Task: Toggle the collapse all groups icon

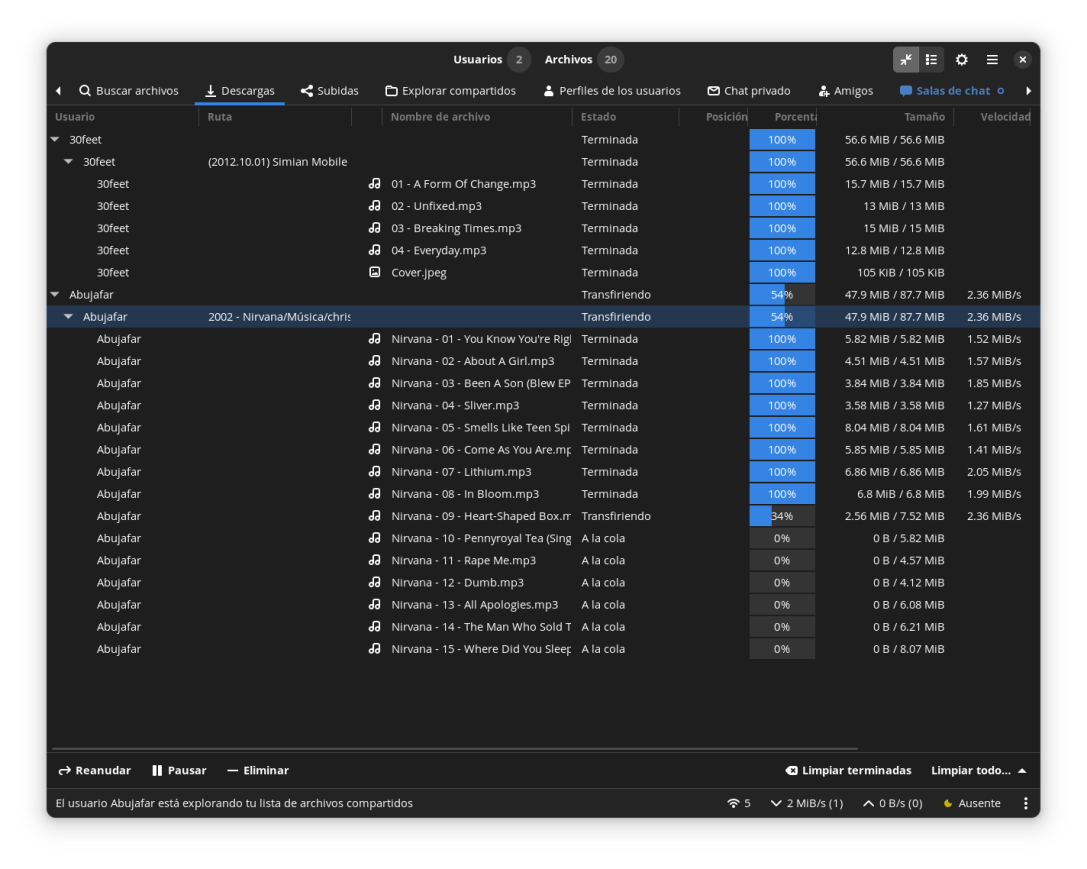Action: pyautogui.click(x=905, y=60)
